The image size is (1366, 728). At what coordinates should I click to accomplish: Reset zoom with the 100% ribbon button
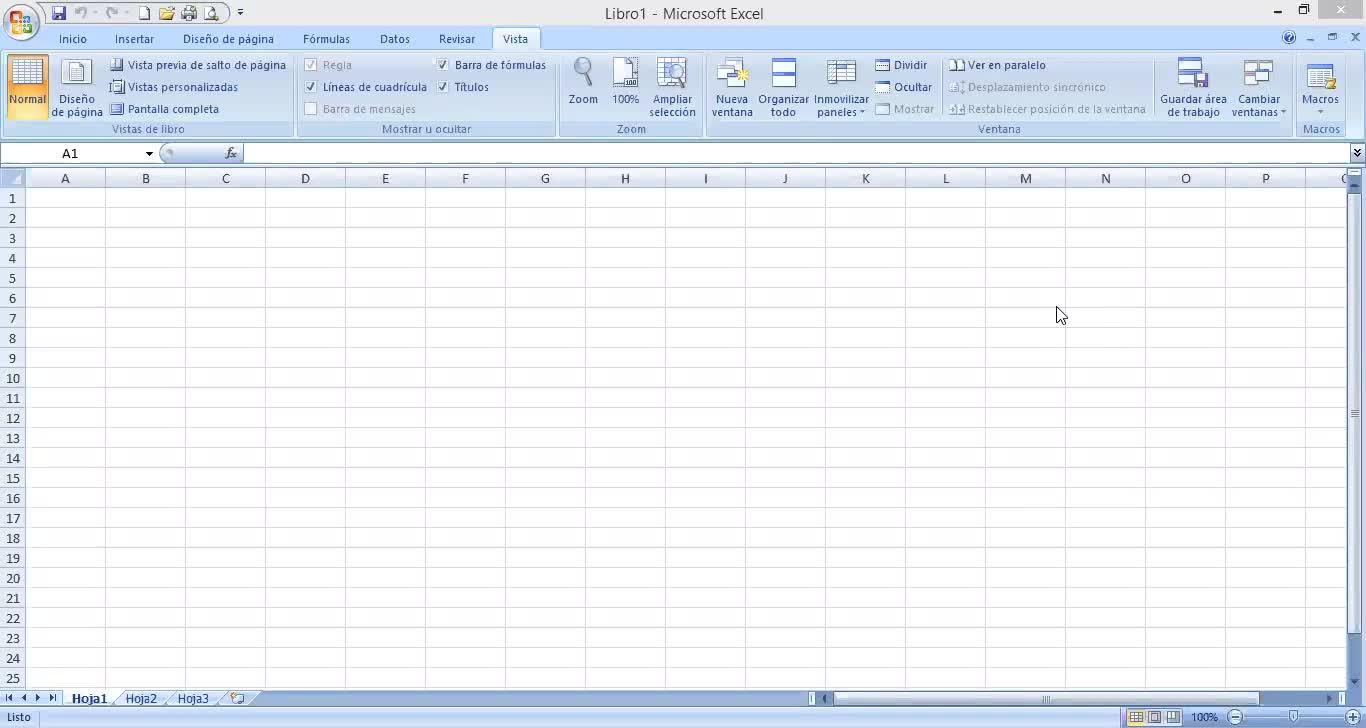click(x=625, y=82)
